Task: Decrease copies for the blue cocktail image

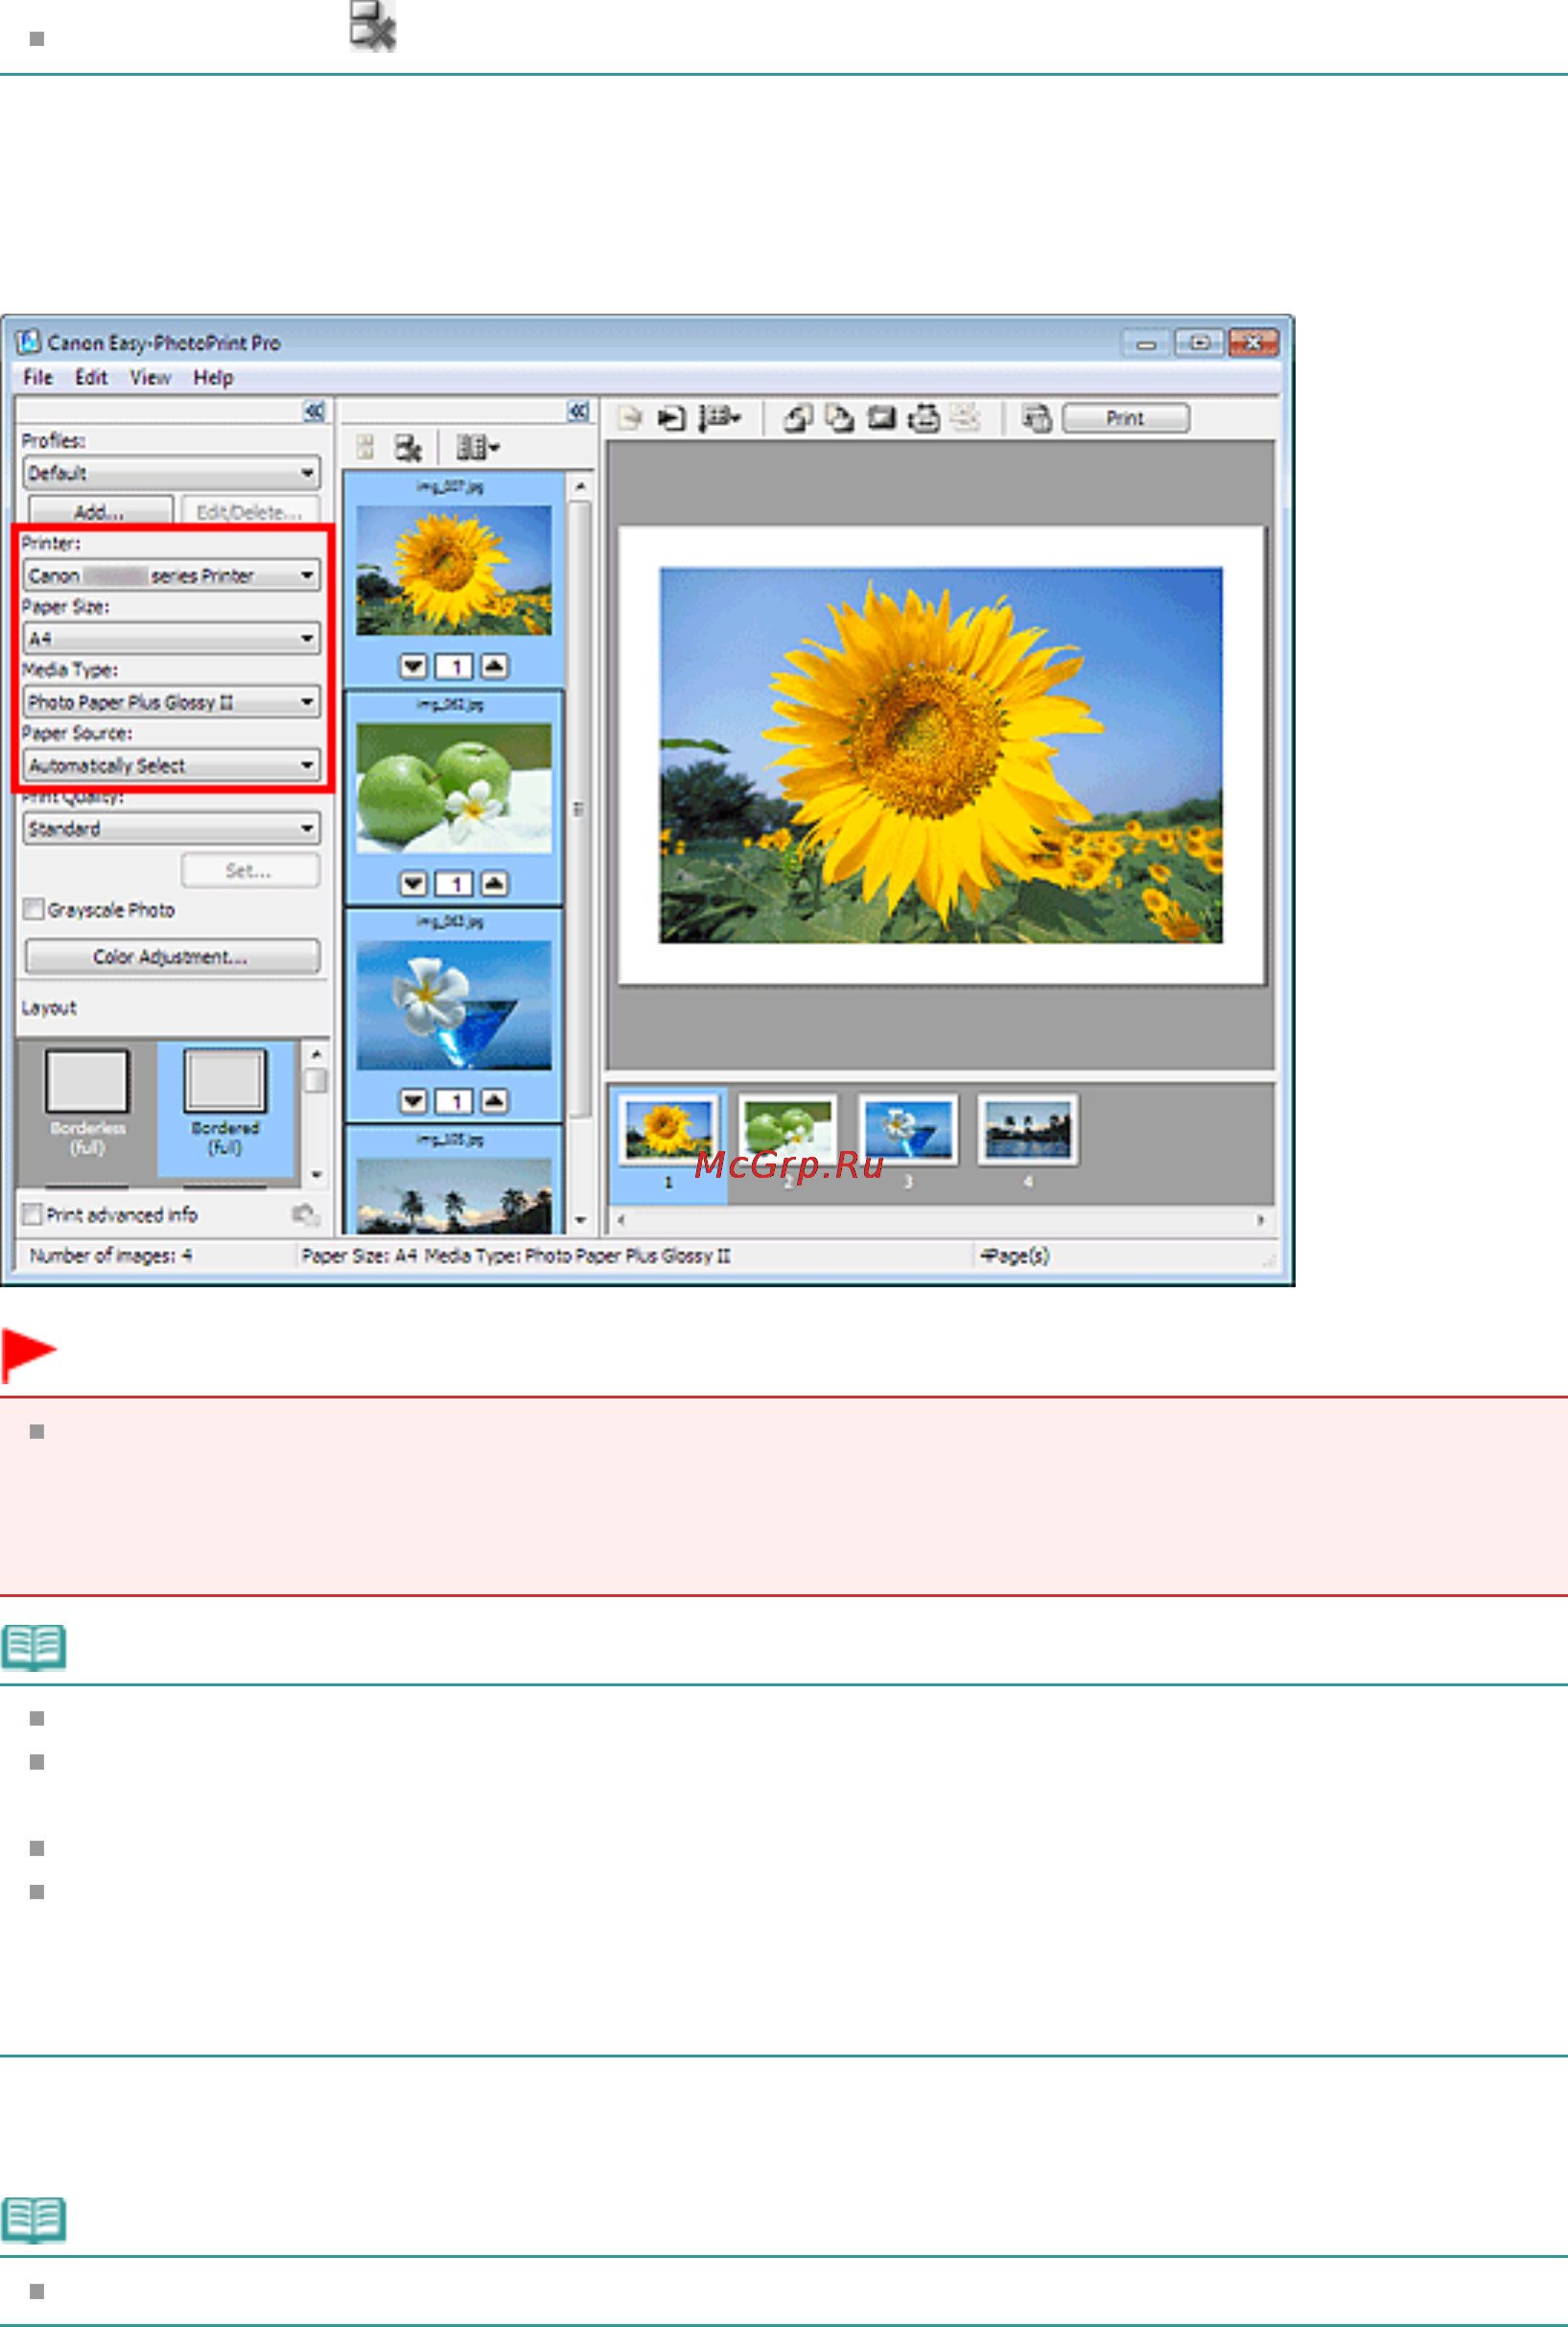Action: pos(413,1101)
